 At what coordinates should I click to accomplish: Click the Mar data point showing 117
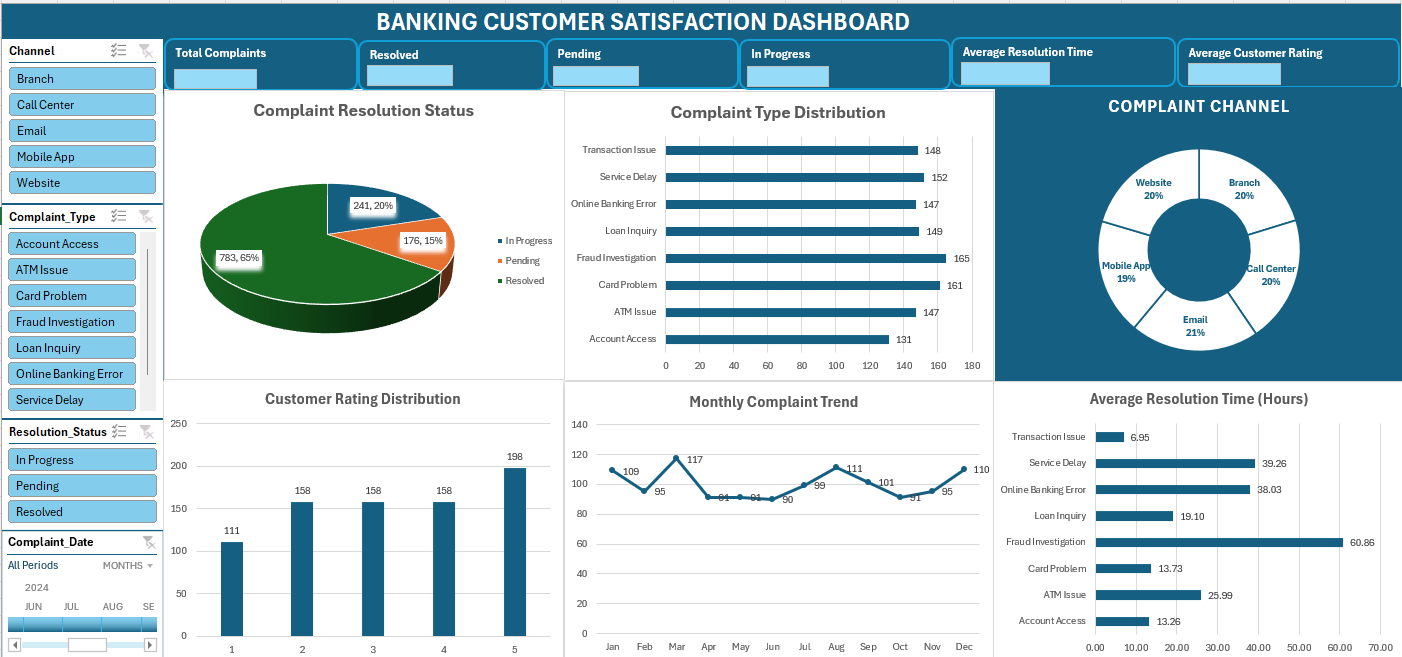[x=676, y=458]
